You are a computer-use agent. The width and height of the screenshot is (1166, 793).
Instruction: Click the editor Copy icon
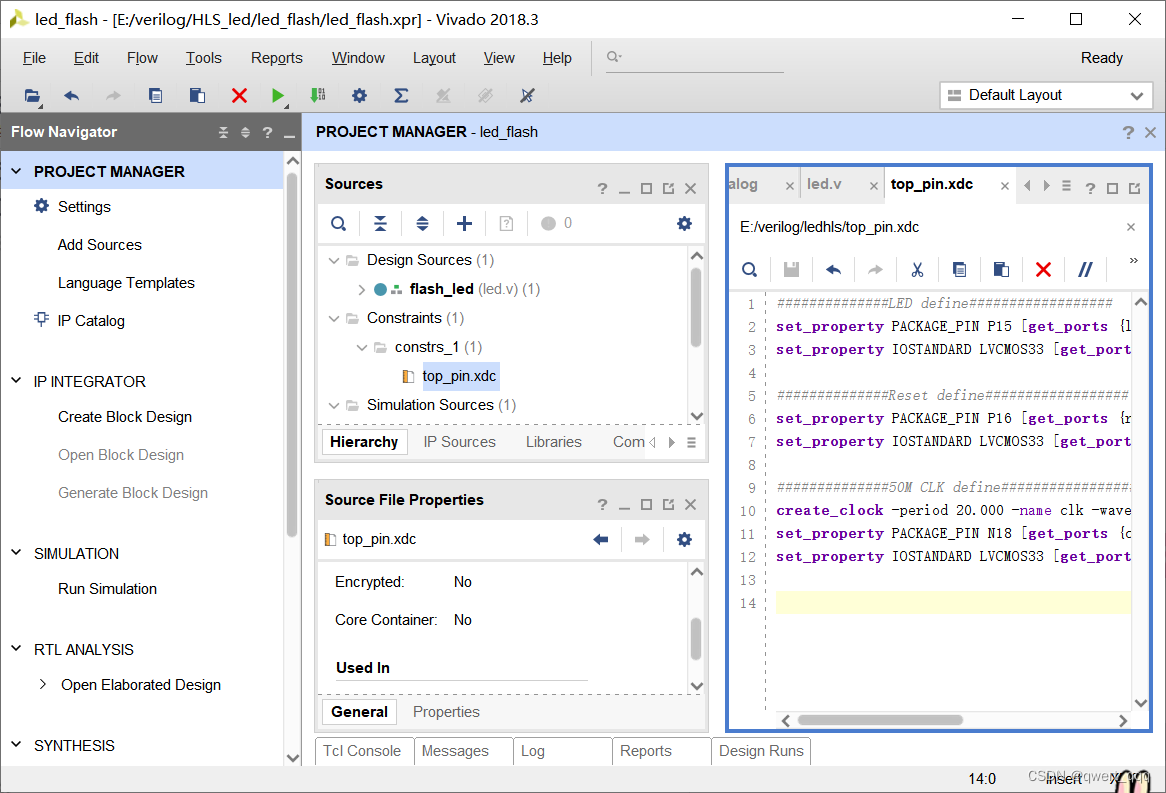(x=959, y=269)
